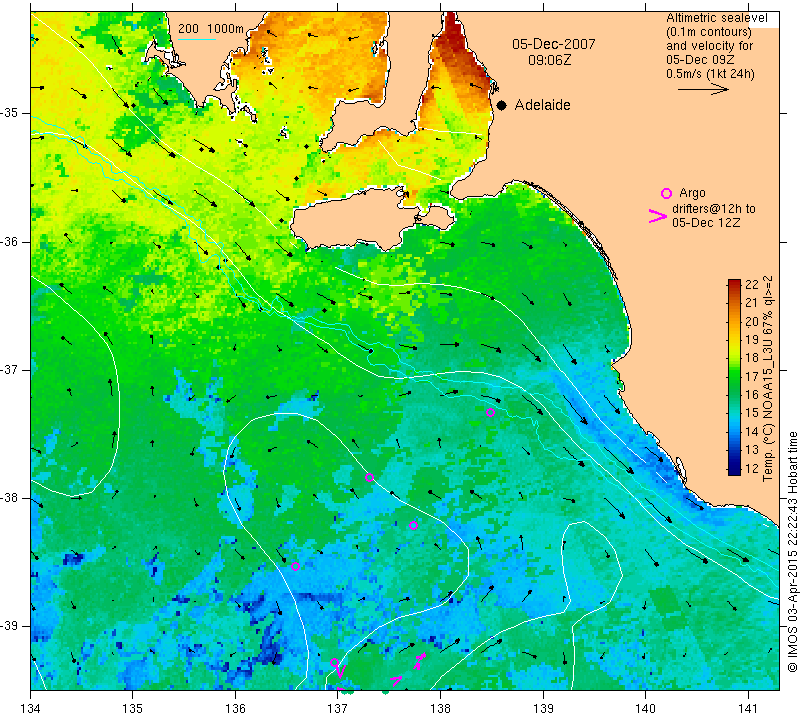Click the longitude axis label '134'
The image size is (800, 720).
[x=31, y=708]
